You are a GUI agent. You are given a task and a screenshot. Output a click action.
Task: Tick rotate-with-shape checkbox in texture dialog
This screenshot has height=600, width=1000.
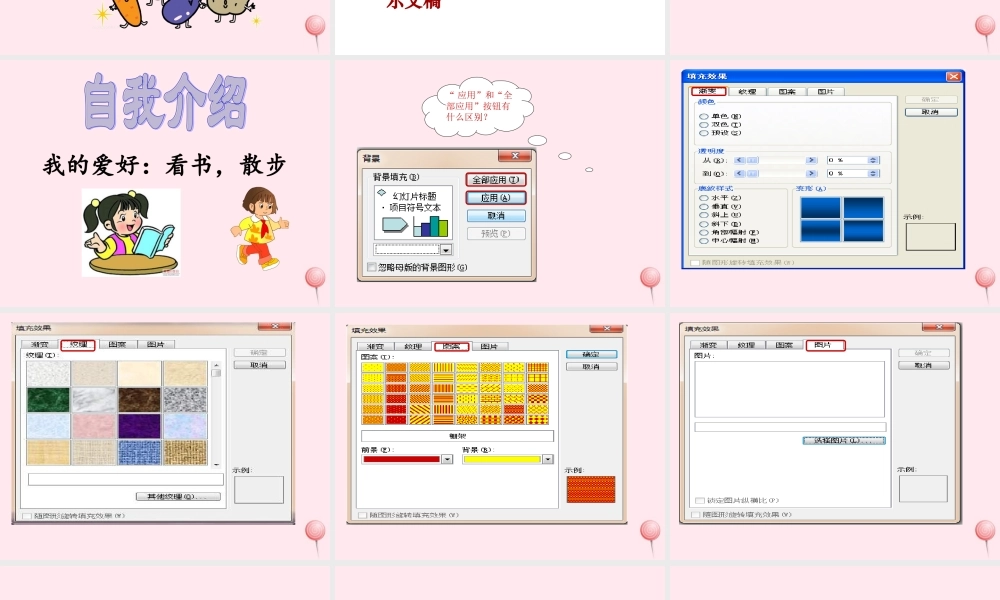click(x=26, y=516)
